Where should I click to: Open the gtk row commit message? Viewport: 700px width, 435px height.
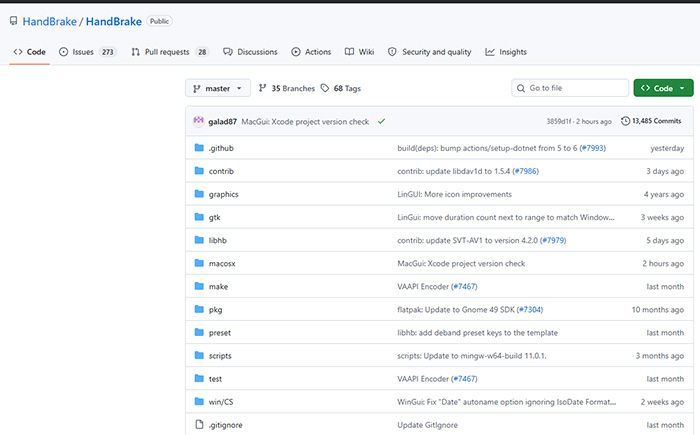click(x=506, y=218)
